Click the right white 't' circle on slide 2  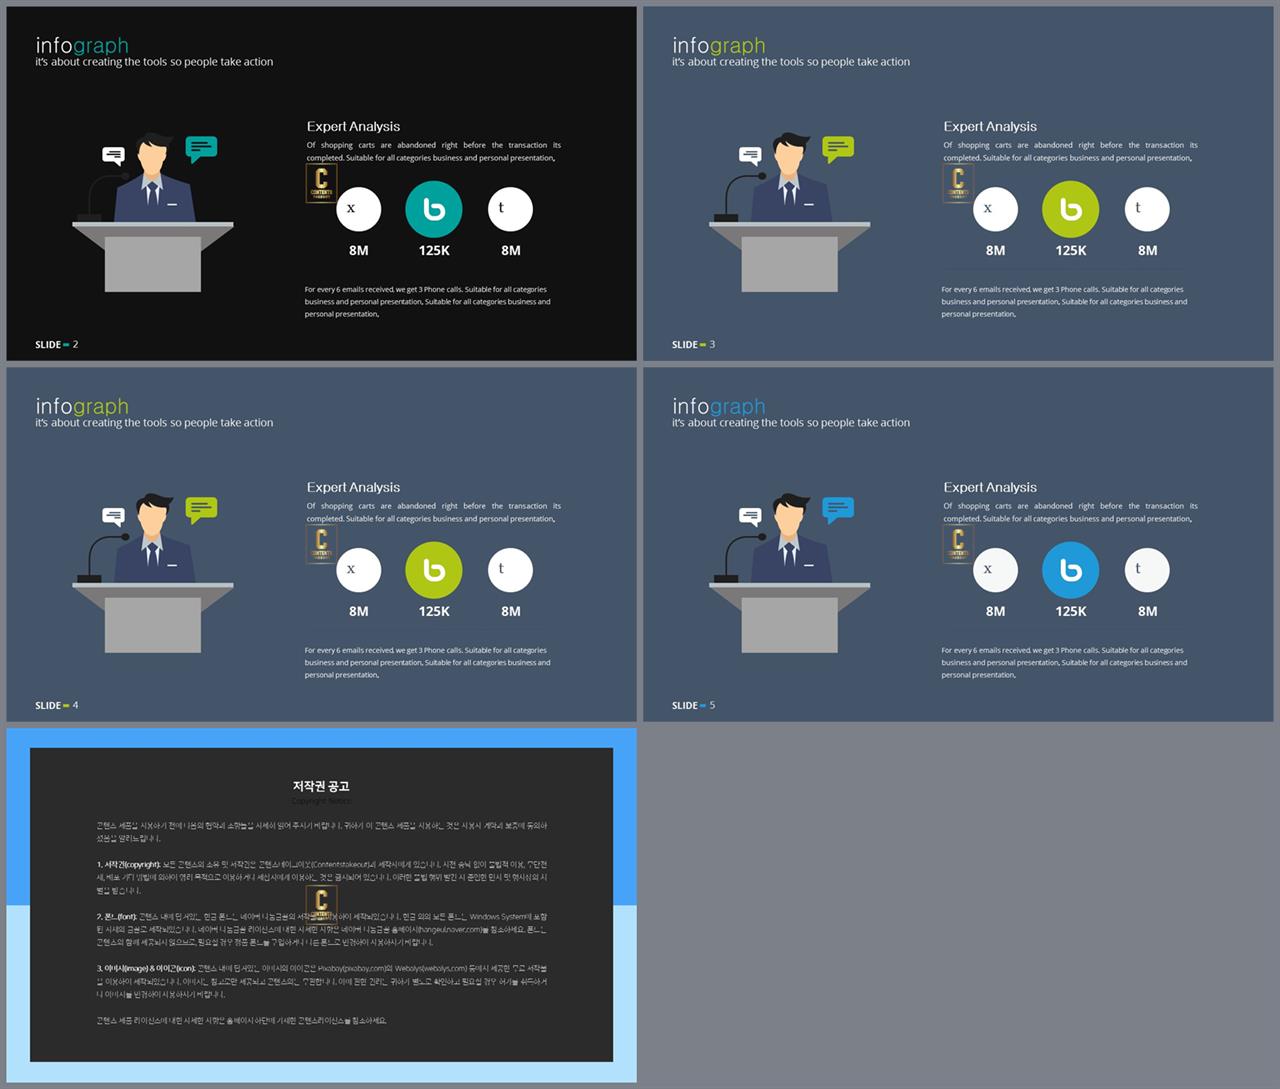pyautogui.click(x=510, y=209)
